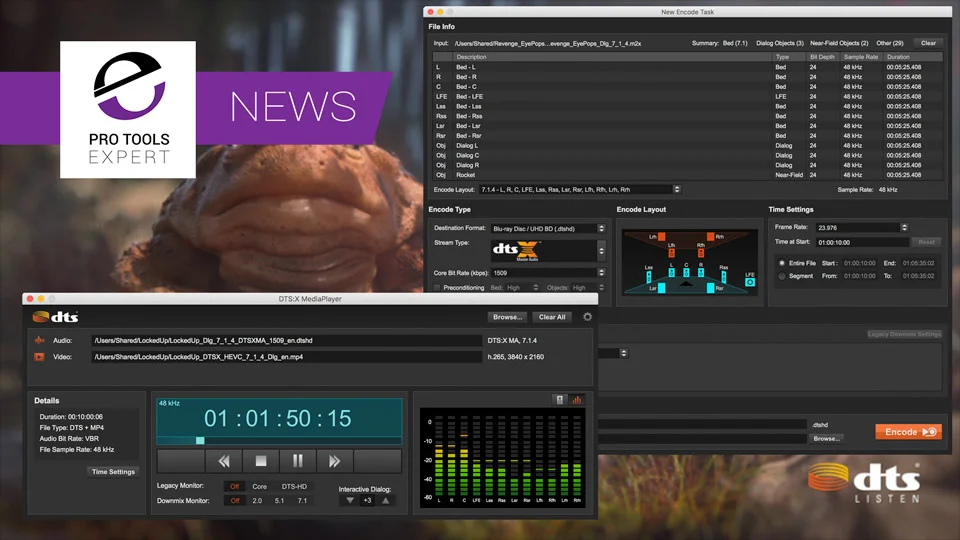
Task: Select large orange left height speaker
Action: point(662,236)
